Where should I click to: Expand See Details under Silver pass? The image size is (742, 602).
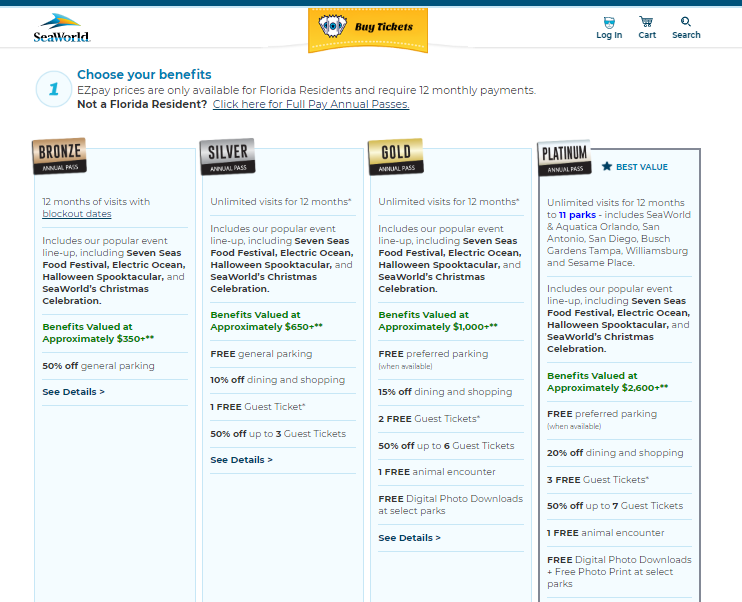pos(241,460)
